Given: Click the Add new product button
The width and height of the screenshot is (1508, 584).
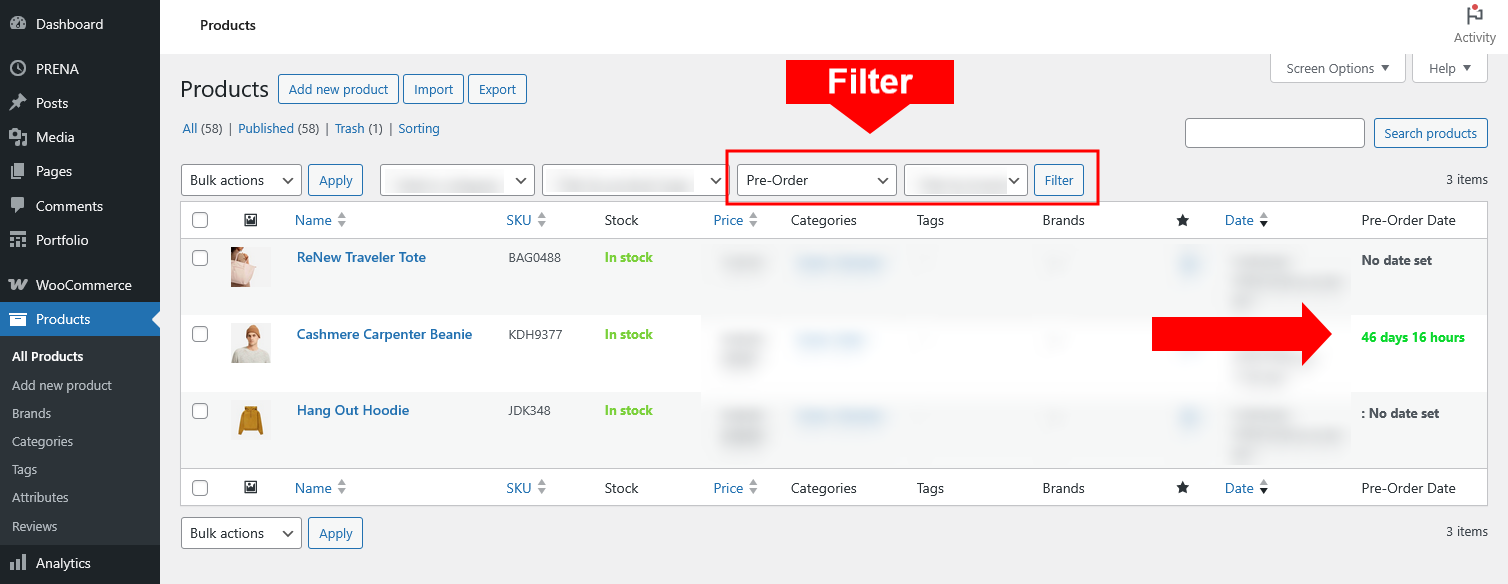Looking at the screenshot, I should click(338, 89).
